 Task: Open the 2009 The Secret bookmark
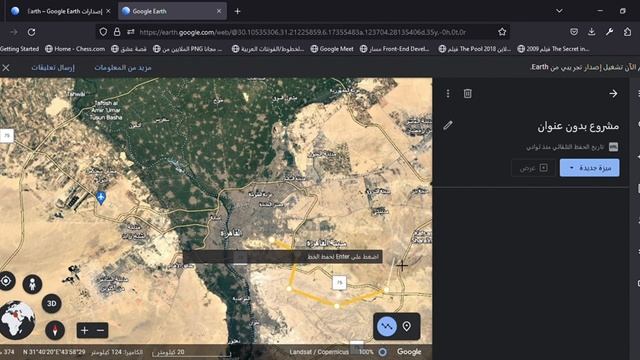tap(553, 49)
